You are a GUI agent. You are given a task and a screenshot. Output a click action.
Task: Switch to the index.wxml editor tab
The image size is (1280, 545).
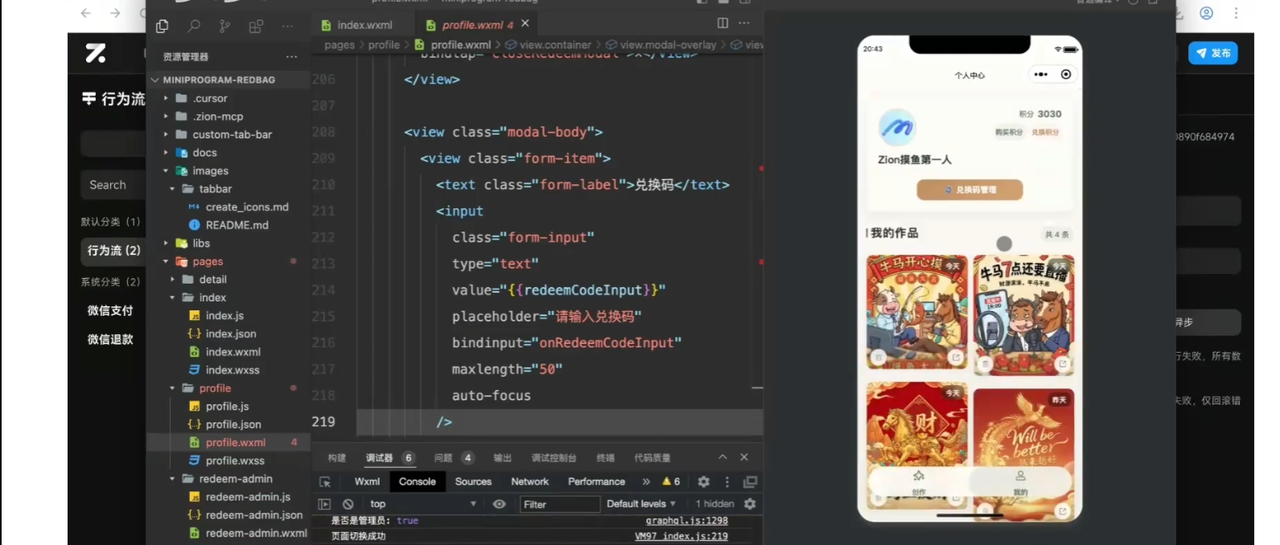364,25
